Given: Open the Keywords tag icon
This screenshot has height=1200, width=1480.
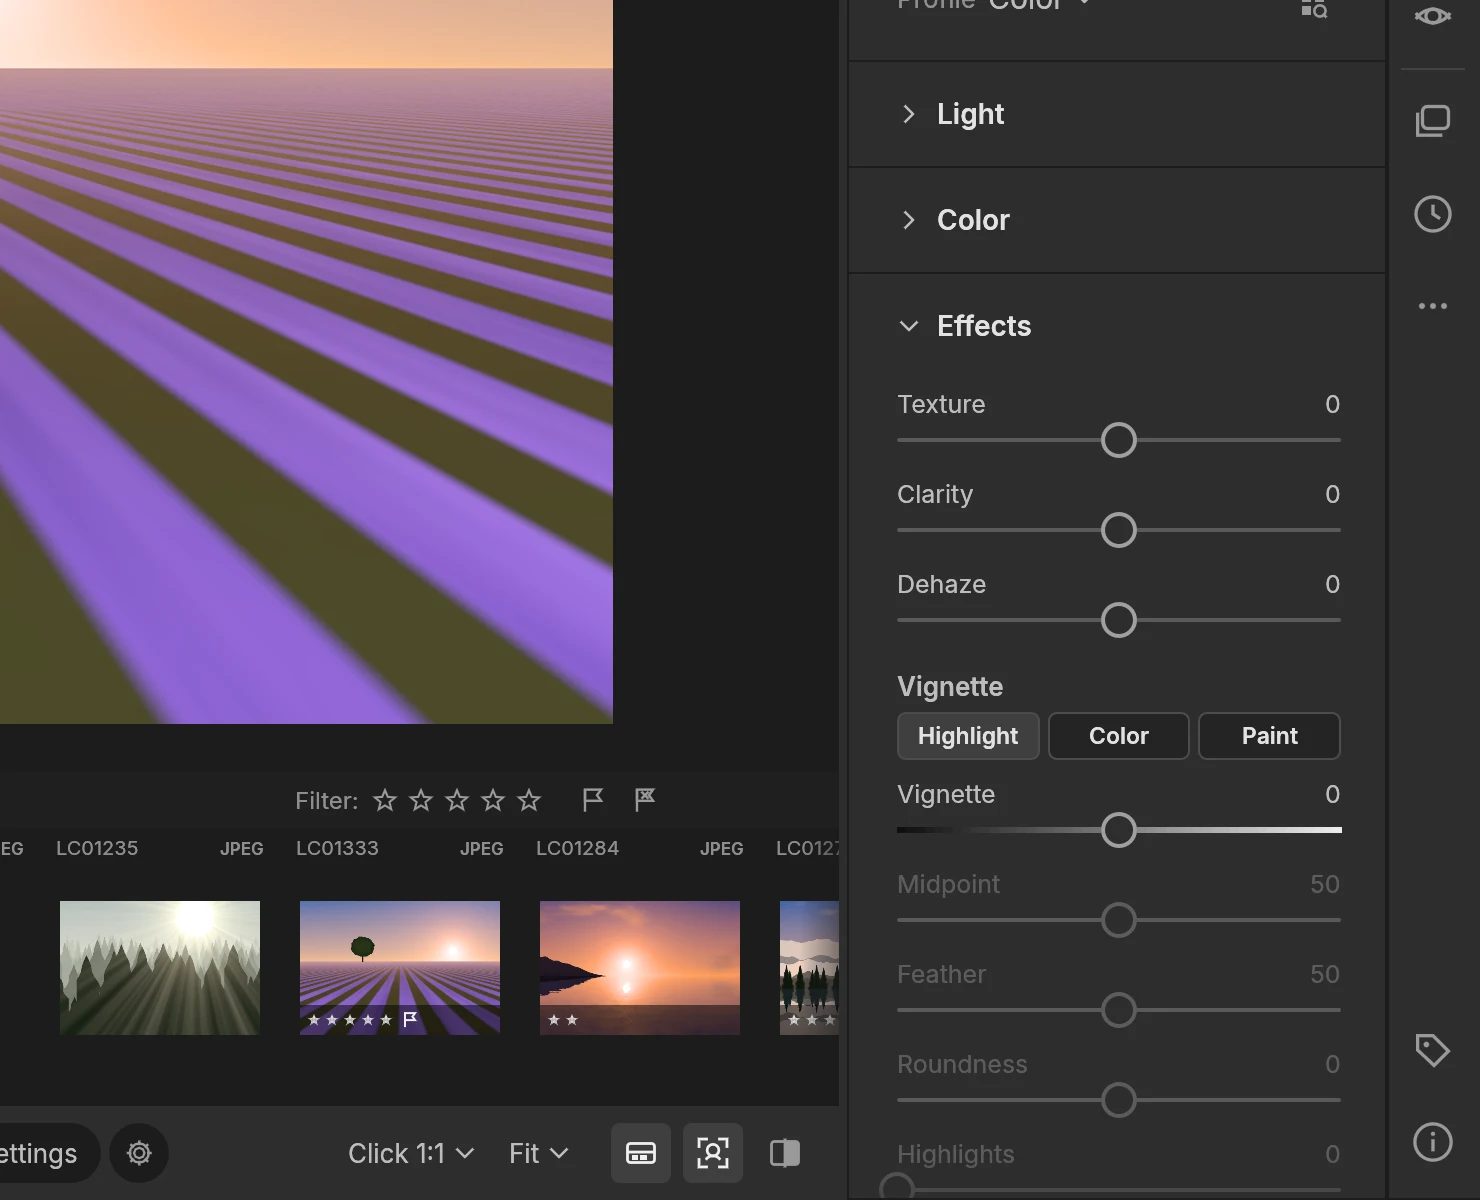Looking at the screenshot, I should [1433, 1050].
